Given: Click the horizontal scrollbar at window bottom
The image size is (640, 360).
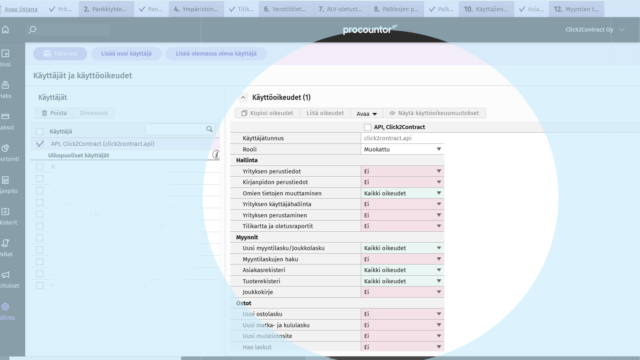Looking at the screenshot, I should [243, 358].
